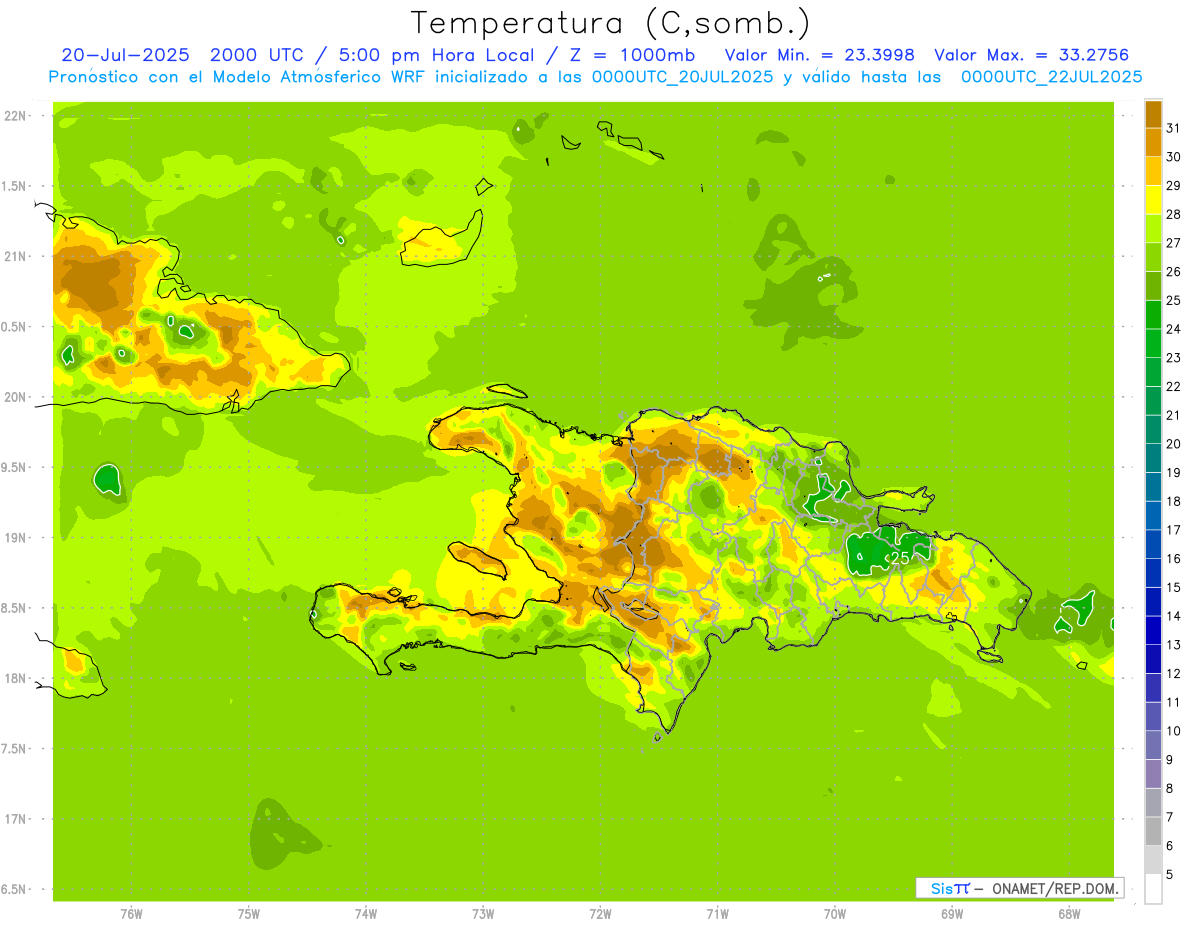Click the colorbar swatch between 24 and 25
Viewport: 1200px width, 927px height.
[x=1153, y=315]
